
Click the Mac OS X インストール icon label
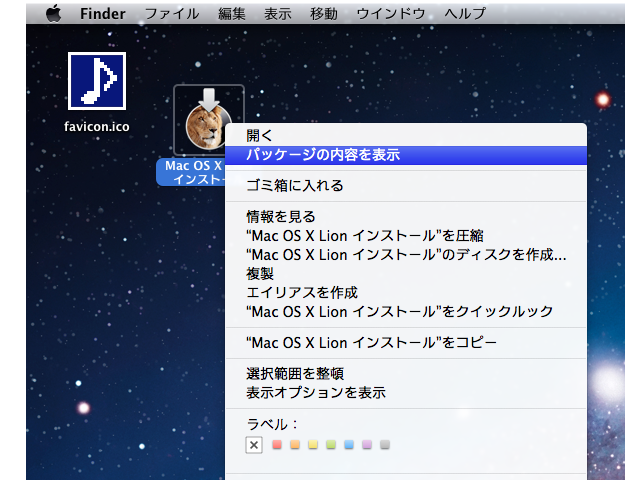[193, 172]
